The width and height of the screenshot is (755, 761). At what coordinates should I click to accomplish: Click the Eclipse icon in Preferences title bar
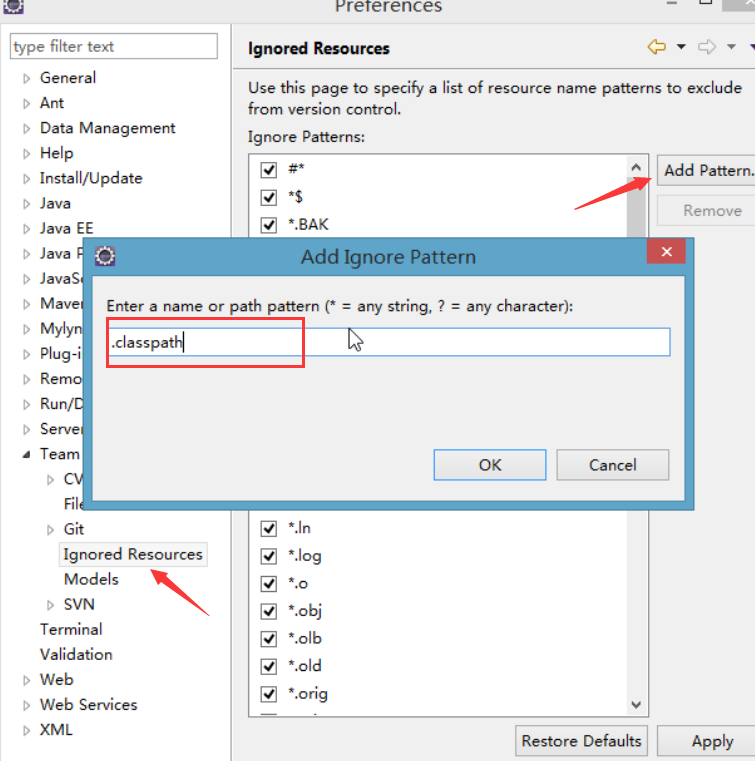(x=13, y=6)
